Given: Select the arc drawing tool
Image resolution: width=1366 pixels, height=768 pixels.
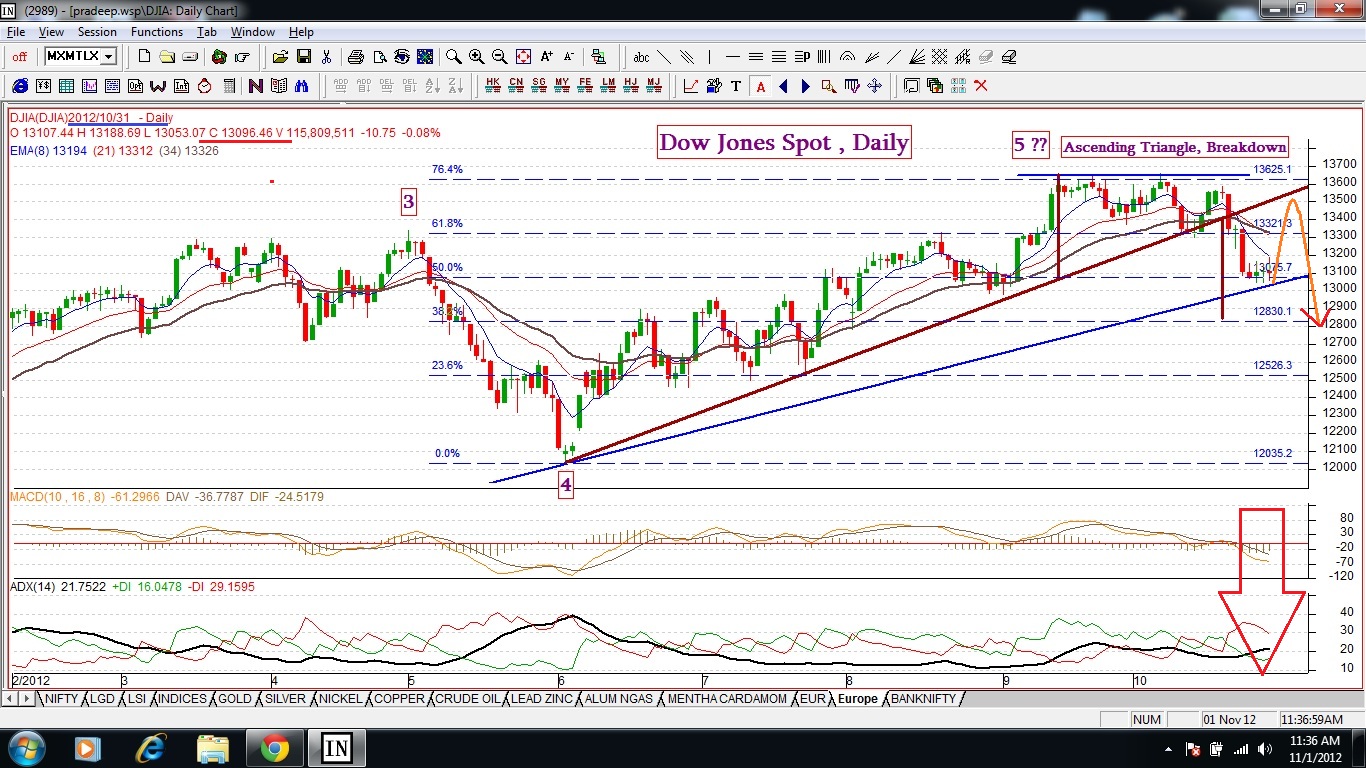Looking at the screenshot, I should 848,57.
